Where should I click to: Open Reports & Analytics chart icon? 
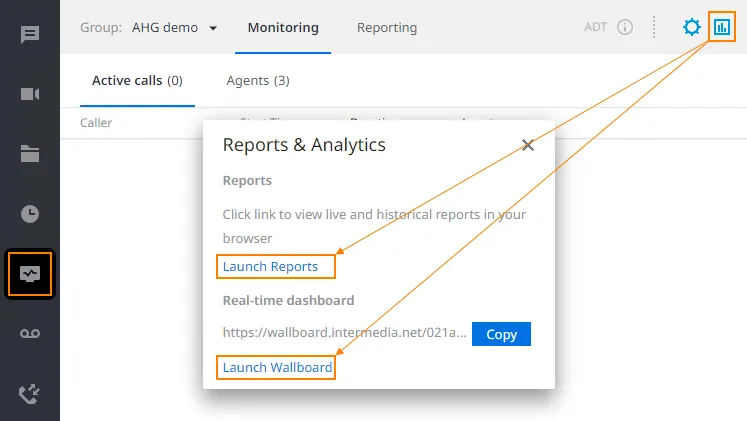[x=722, y=27]
